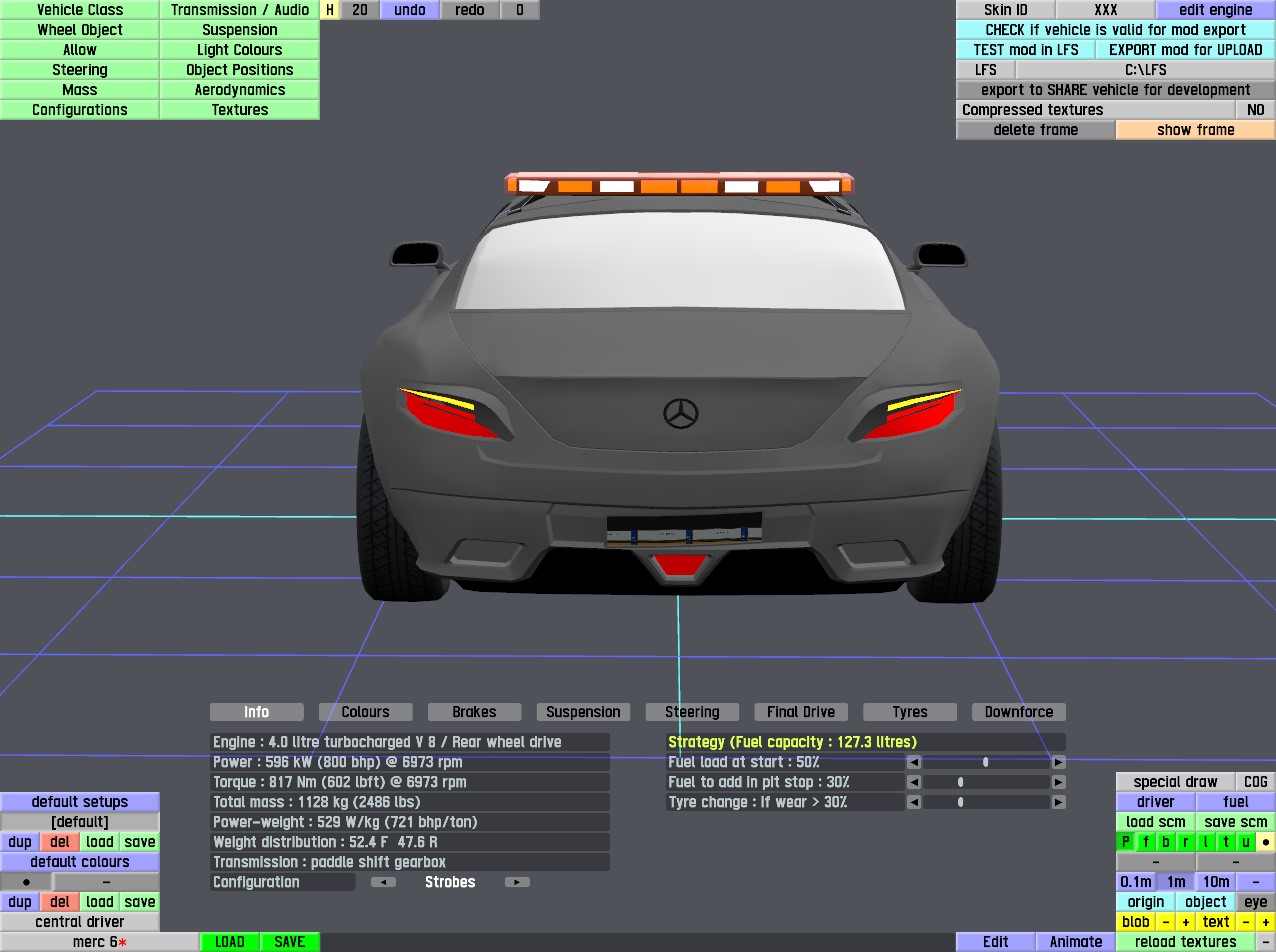1276x952 pixels.
Task: Click the minus button beside 10m
Action: pyautogui.click(x=1256, y=882)
